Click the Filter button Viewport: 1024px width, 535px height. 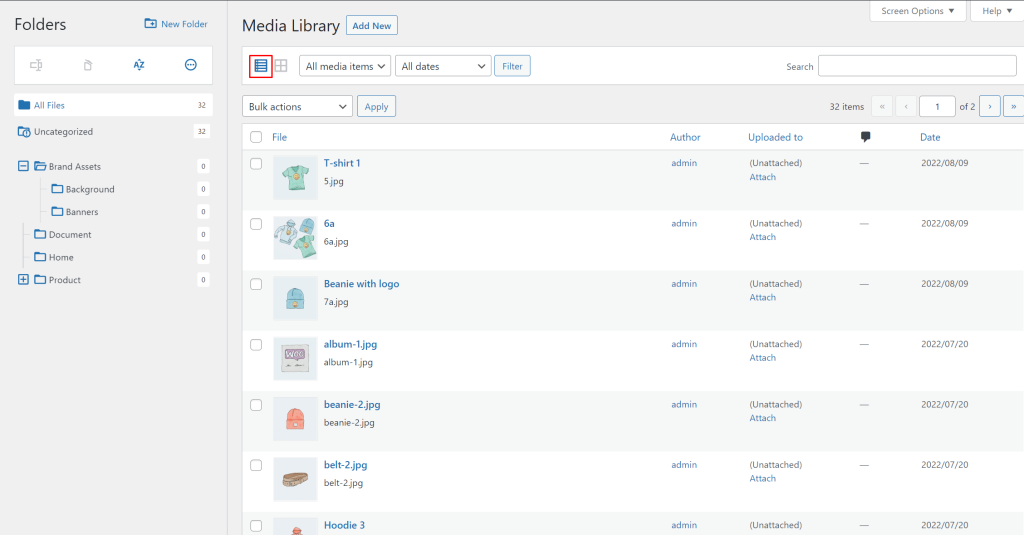coord(512,66)
